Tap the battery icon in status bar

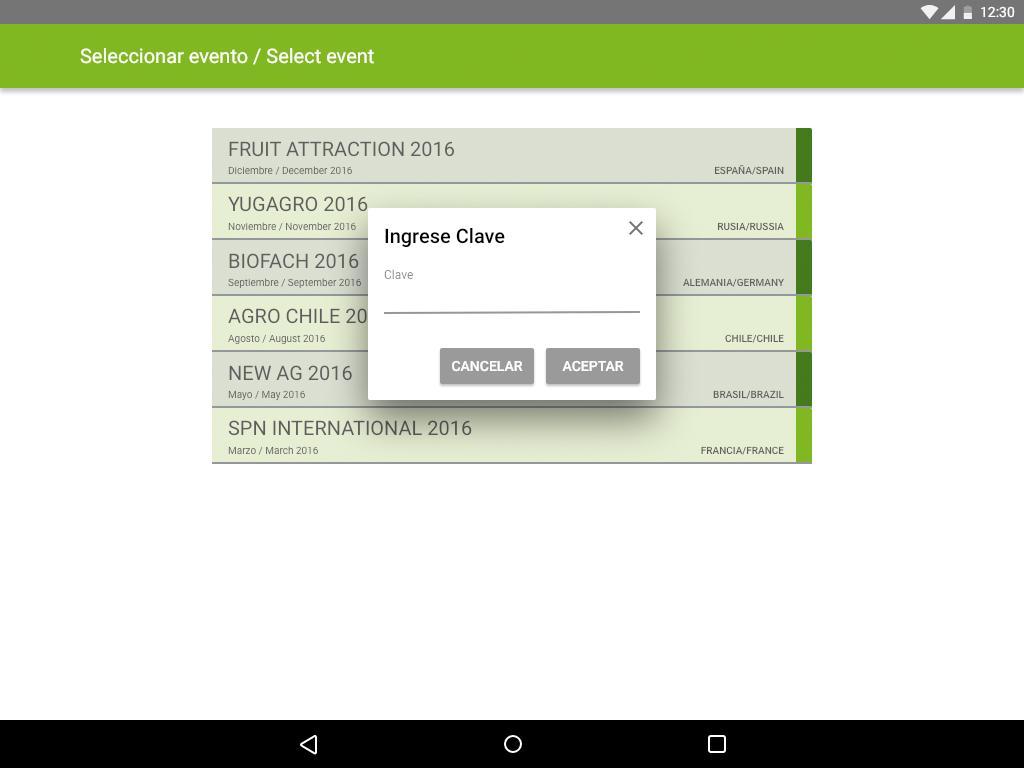pos(967,12)
